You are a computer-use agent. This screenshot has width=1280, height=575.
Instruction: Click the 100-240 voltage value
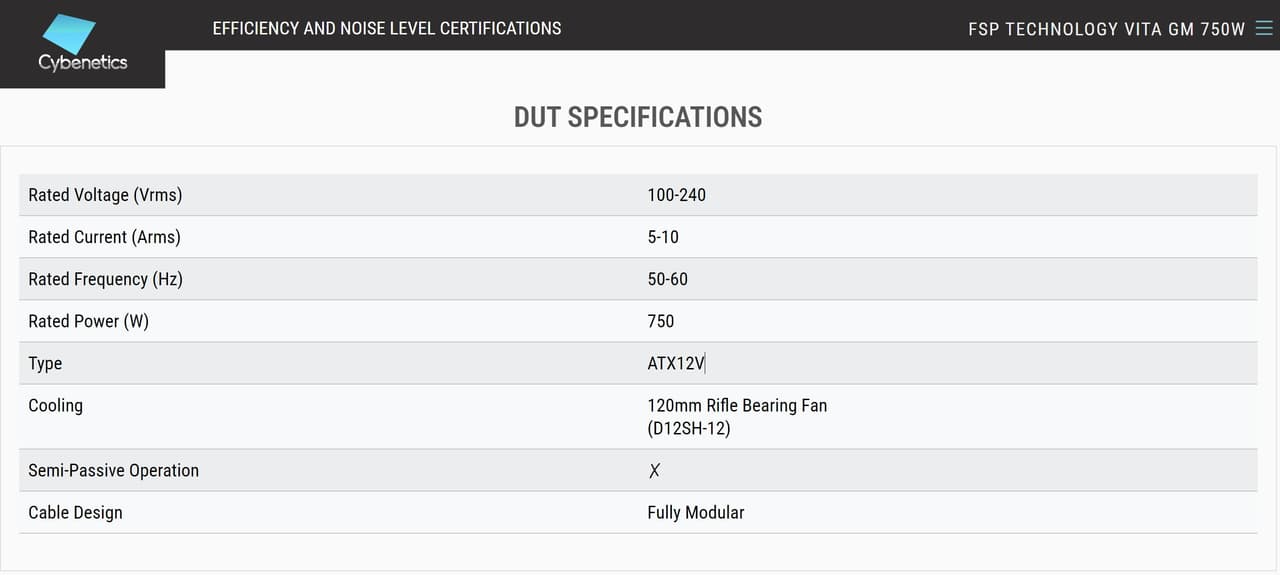[x=676, y=195]
